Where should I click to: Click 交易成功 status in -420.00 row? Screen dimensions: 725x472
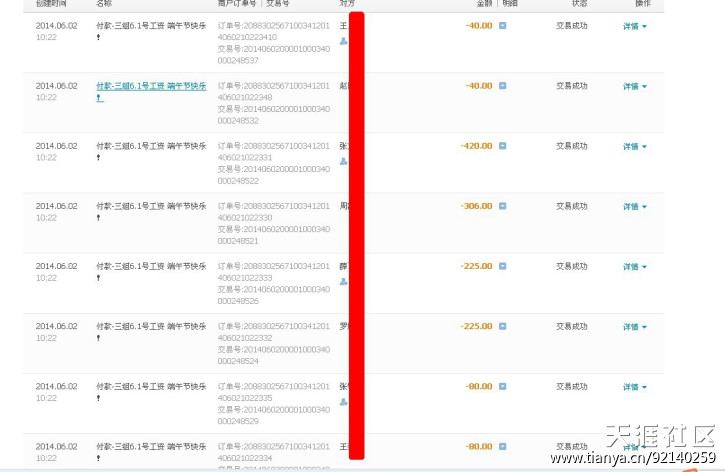click(x=572, y=146)
